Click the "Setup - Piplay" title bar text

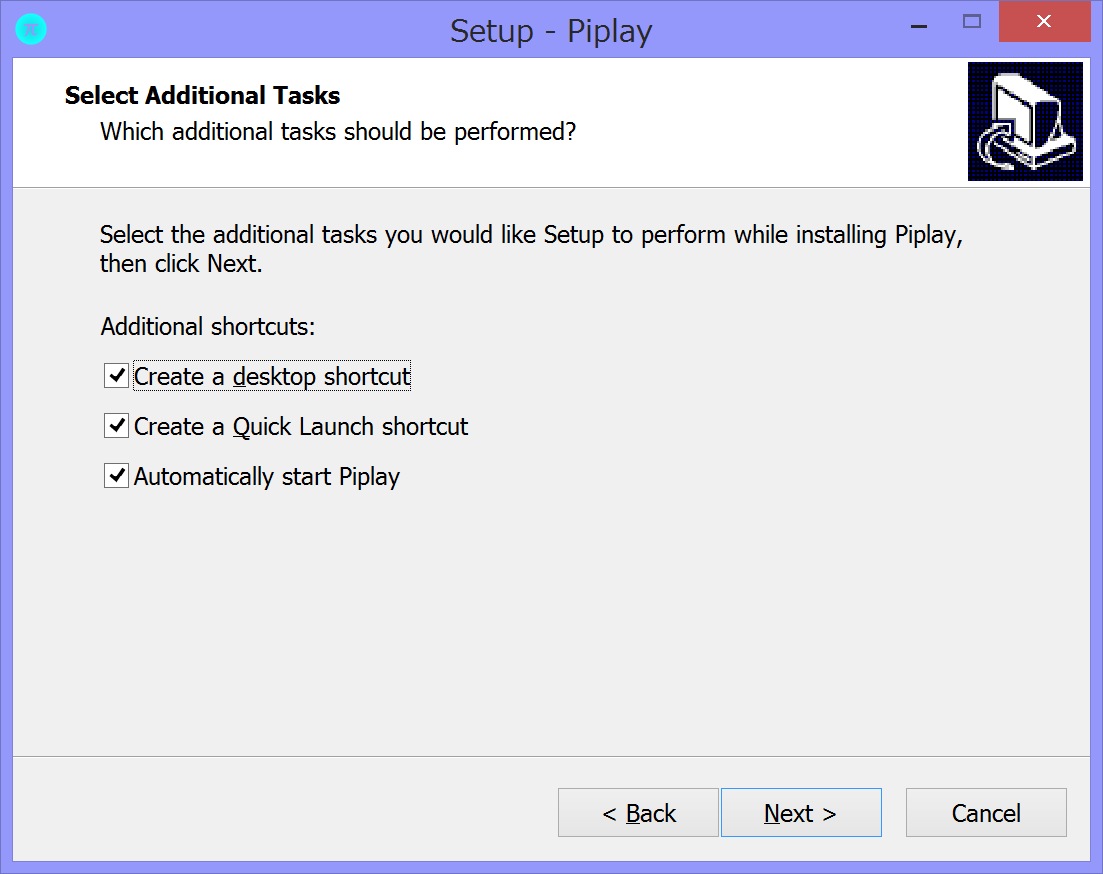[x=551, y=31]
